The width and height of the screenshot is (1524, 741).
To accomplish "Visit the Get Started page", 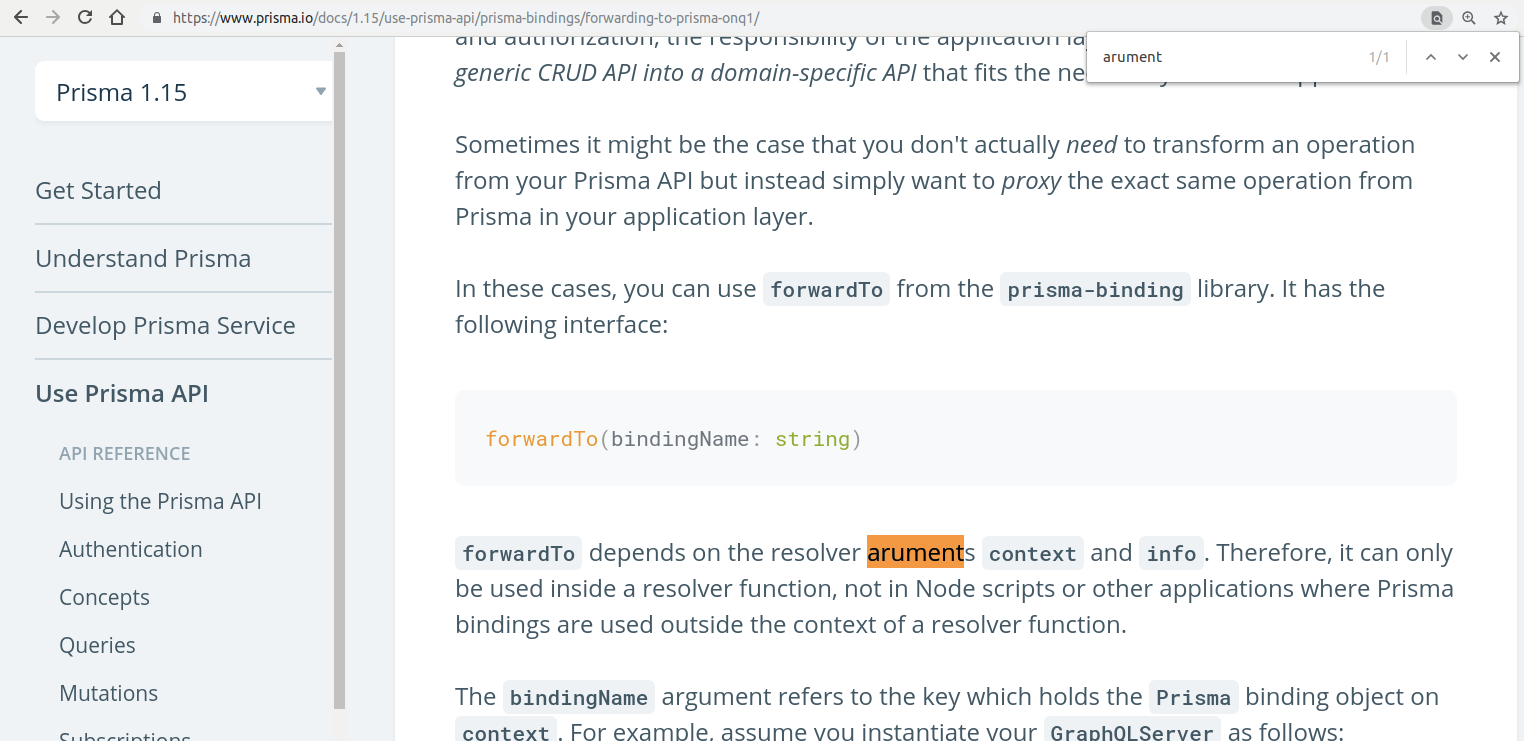I will click(x=98, y=190).
